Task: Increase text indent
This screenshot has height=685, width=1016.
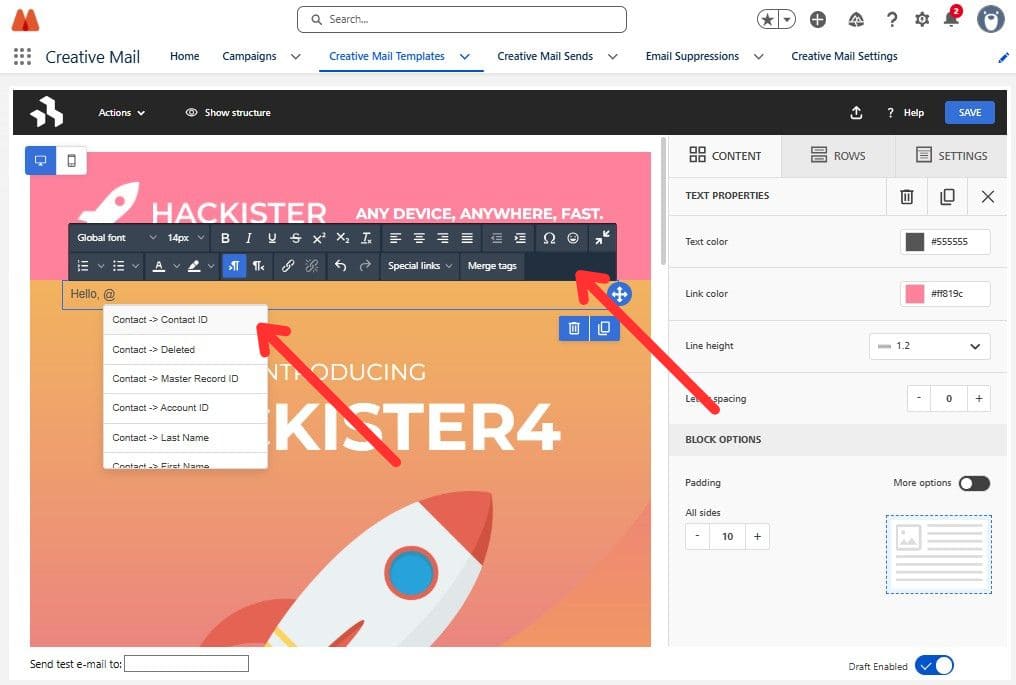Action: pyautogui.click(x=520, y=238)
